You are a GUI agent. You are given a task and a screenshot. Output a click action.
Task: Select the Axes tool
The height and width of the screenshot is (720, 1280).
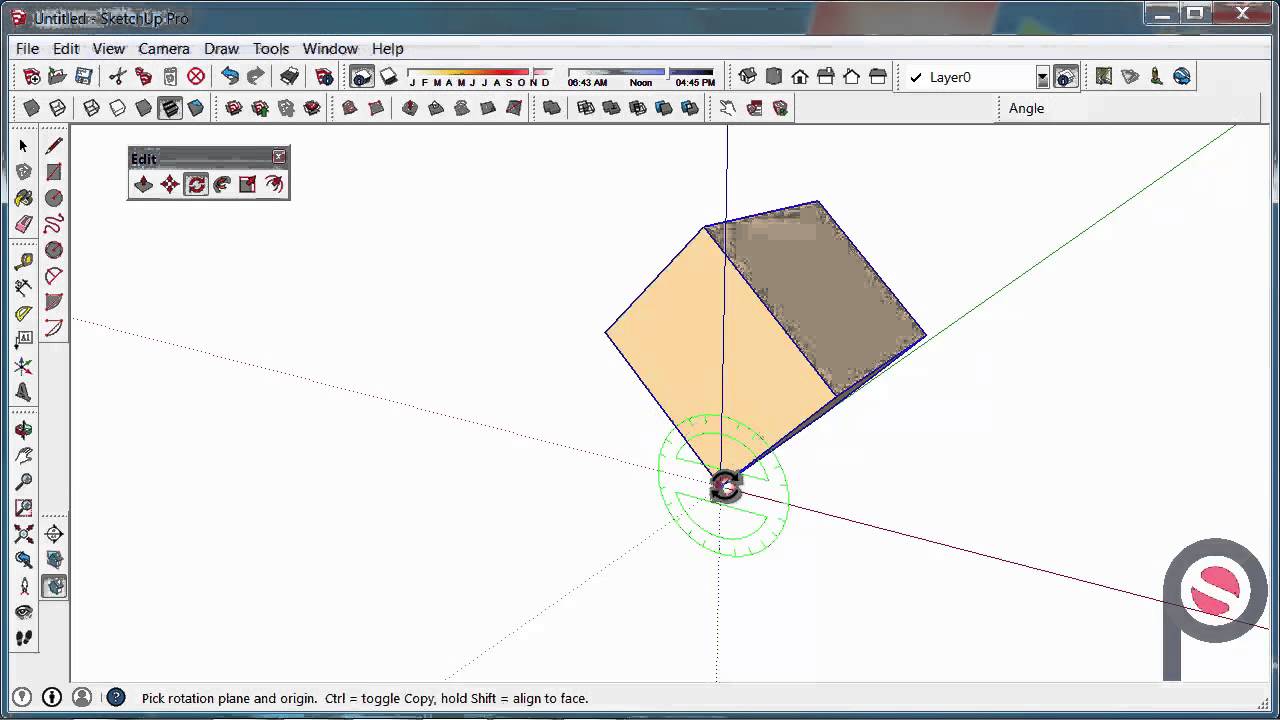point(24,366)
